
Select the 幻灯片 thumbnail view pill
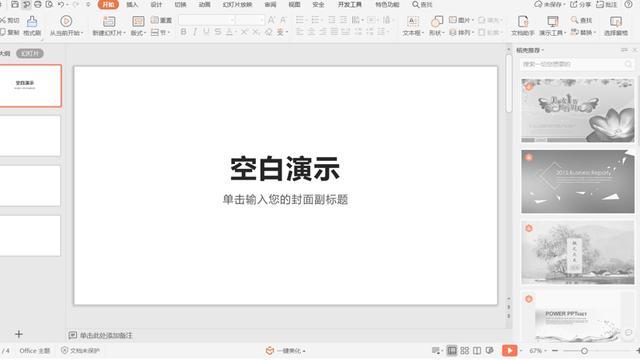[x=30, y=53]
